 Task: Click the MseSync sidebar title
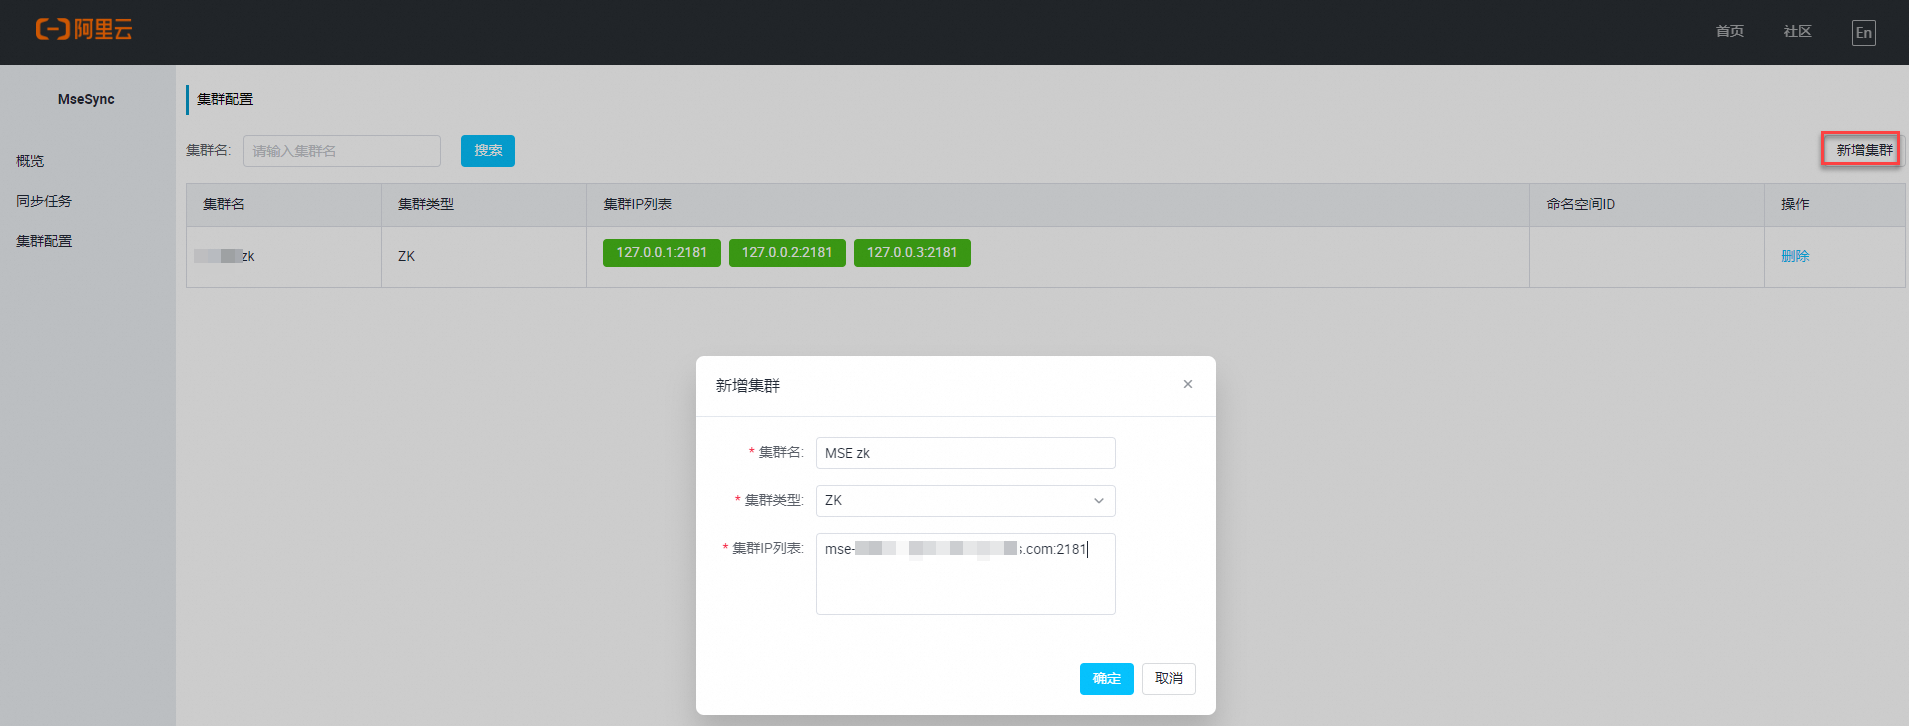86,99
